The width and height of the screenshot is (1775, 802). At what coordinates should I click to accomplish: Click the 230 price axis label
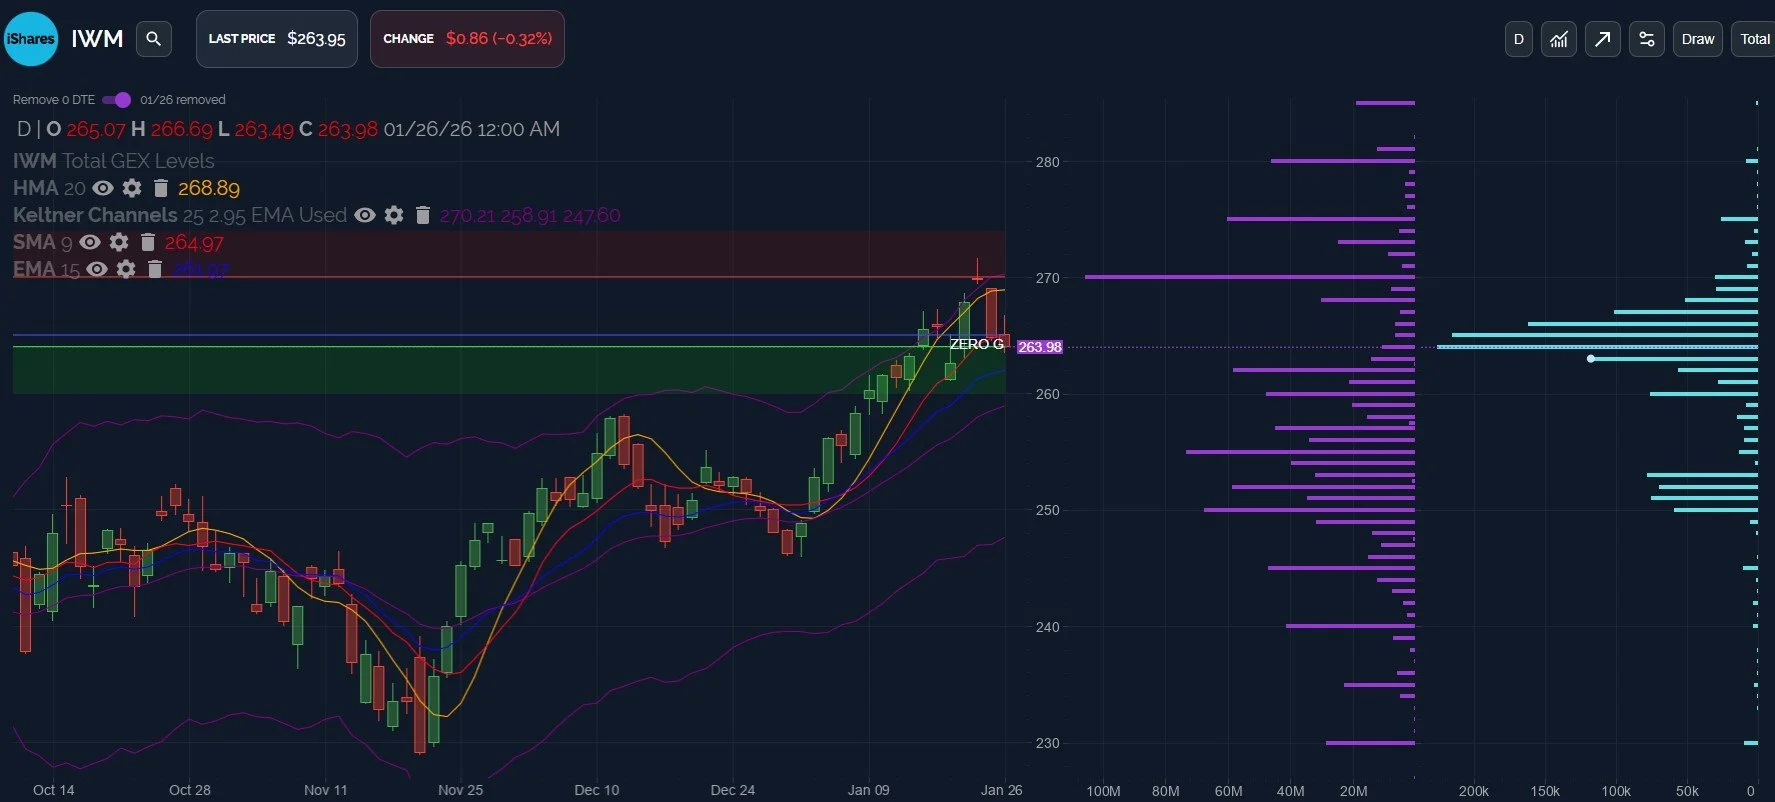[x=1047, y=743]
